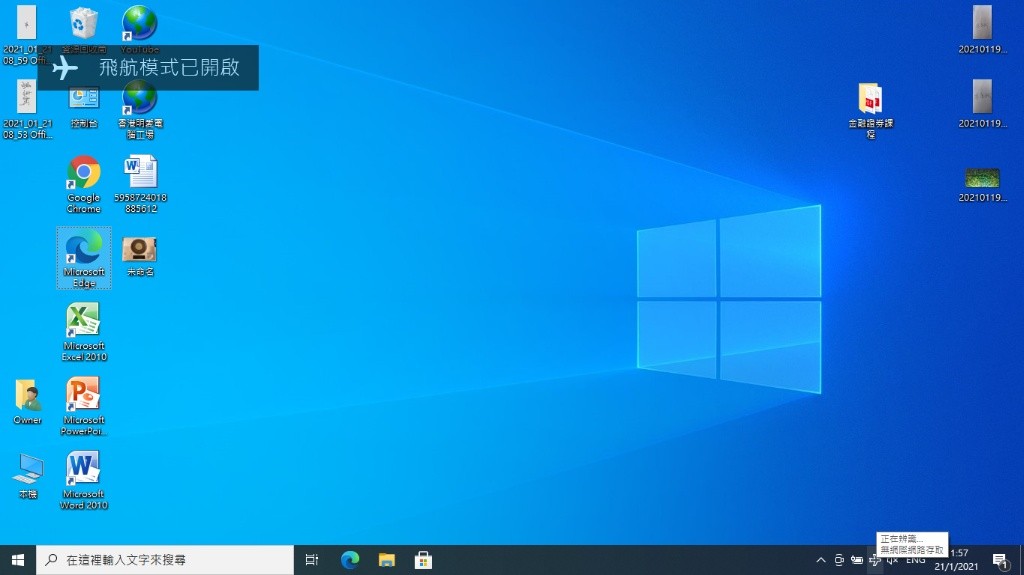Select the 20210119 file beside the 金融證券課程 folder
The width and height of the screenshot is (1024, 575).
click(982, 103)
